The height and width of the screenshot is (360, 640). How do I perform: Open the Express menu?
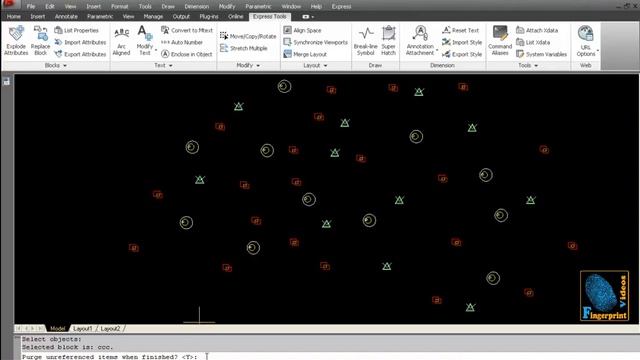pos(341,7)
